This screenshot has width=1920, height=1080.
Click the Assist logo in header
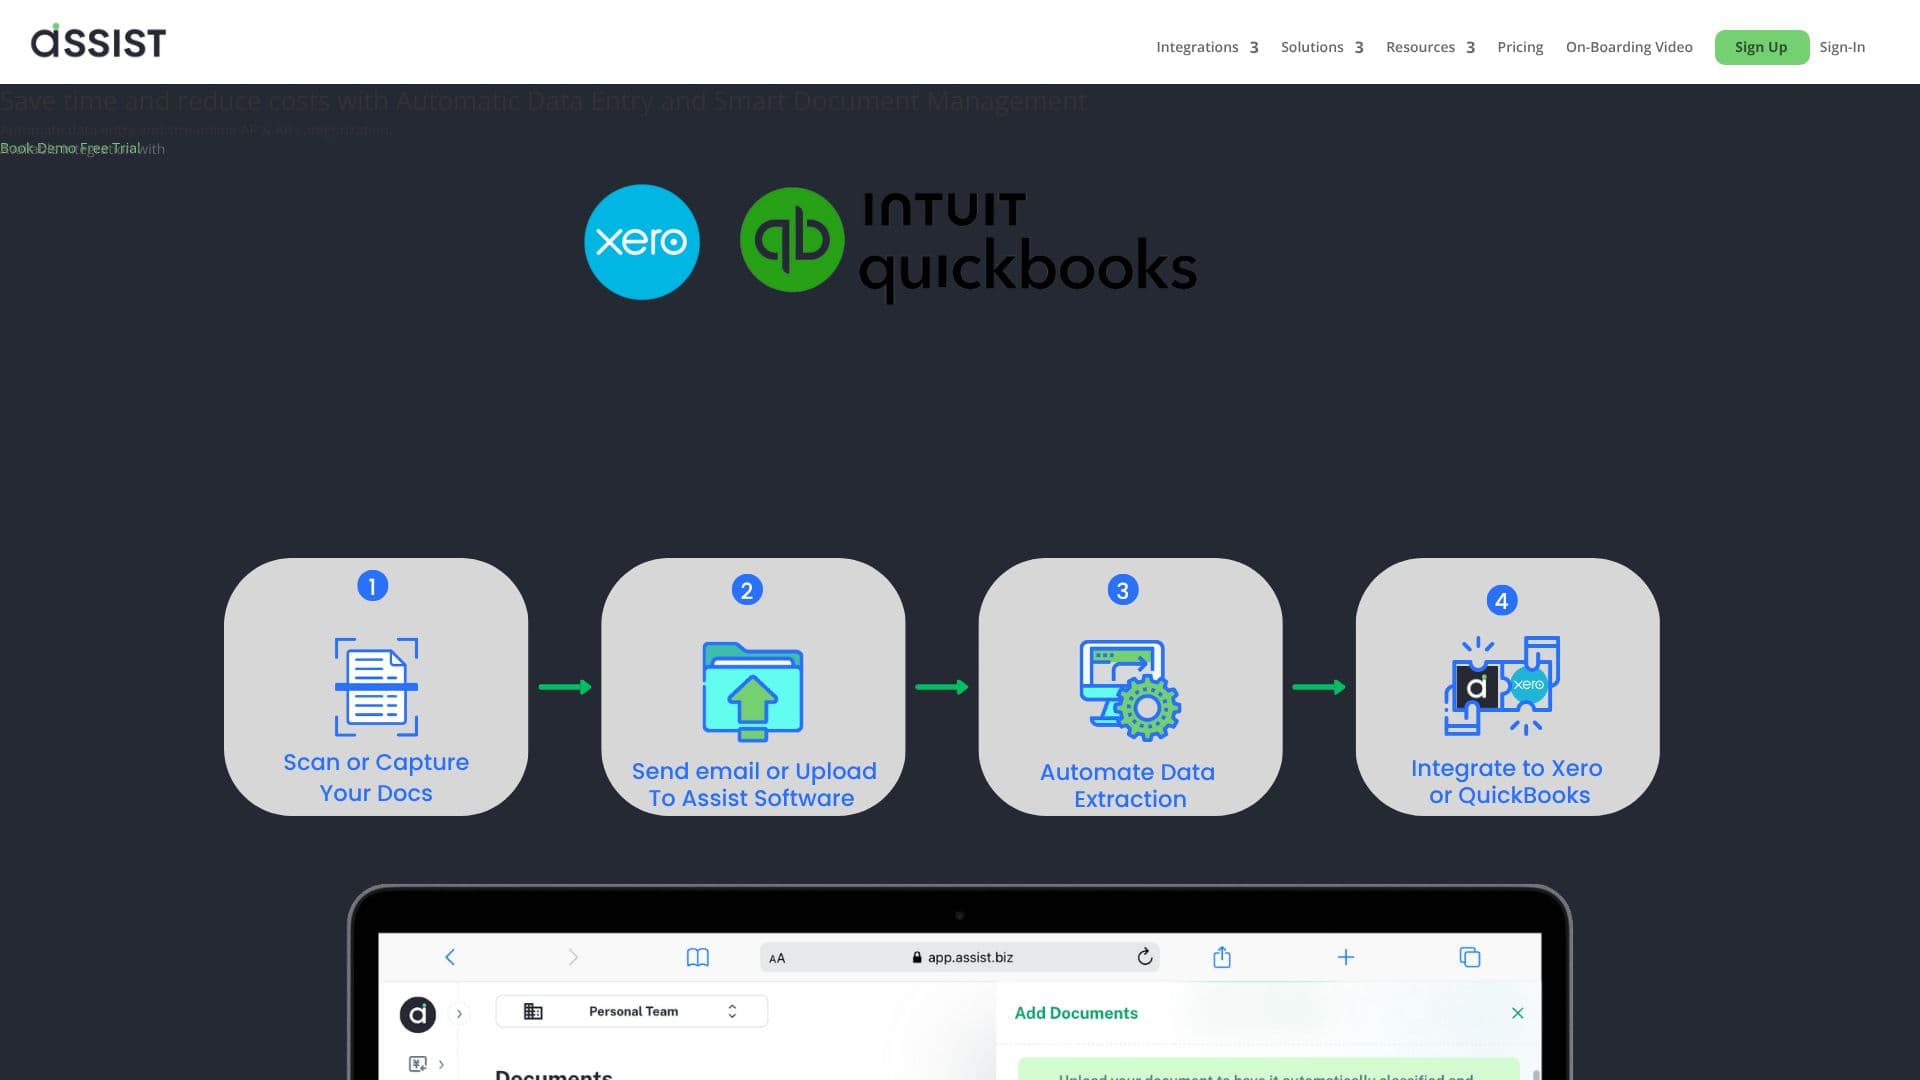(98, 41)
